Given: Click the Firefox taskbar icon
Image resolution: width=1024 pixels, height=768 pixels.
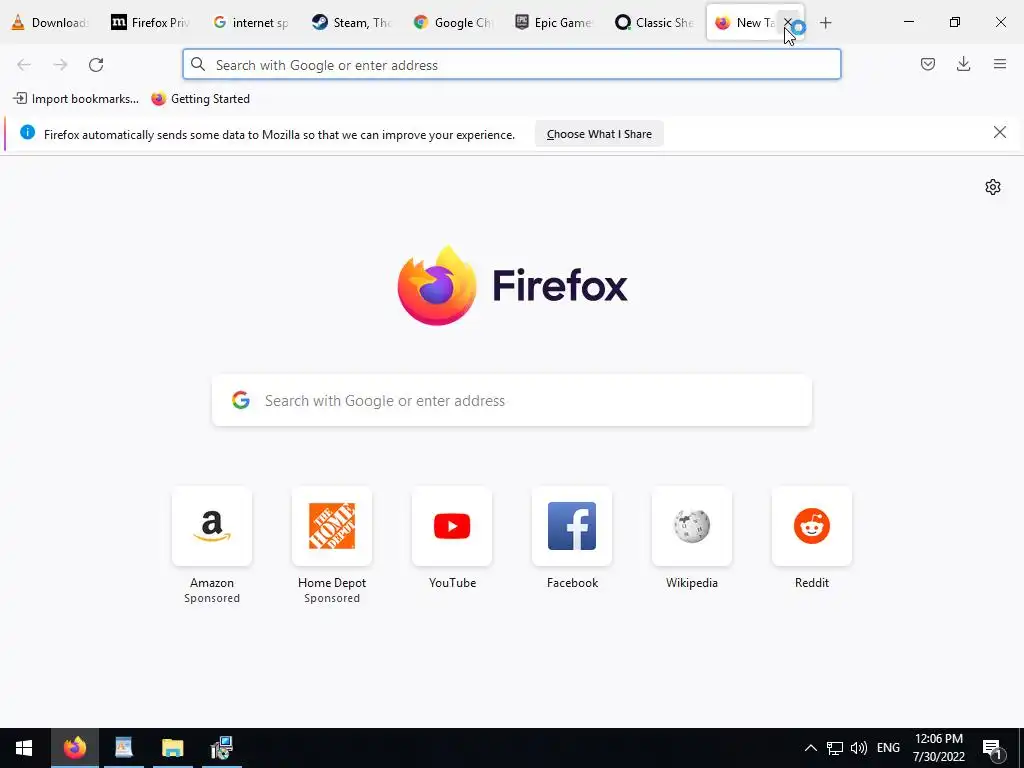Looking at the screenshot, I should (x=74, y=748).
